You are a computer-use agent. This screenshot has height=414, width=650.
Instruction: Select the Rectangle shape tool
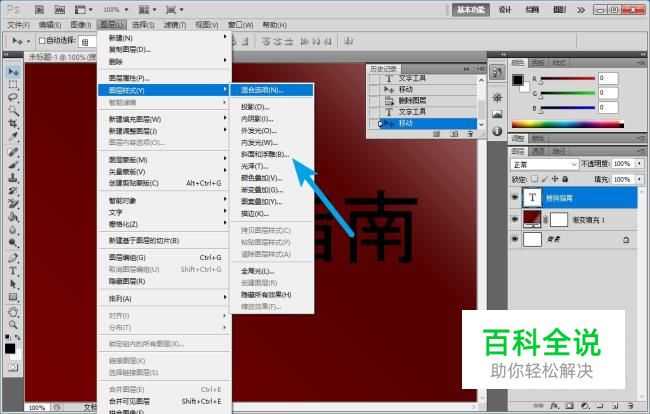(x=13, y=297)
